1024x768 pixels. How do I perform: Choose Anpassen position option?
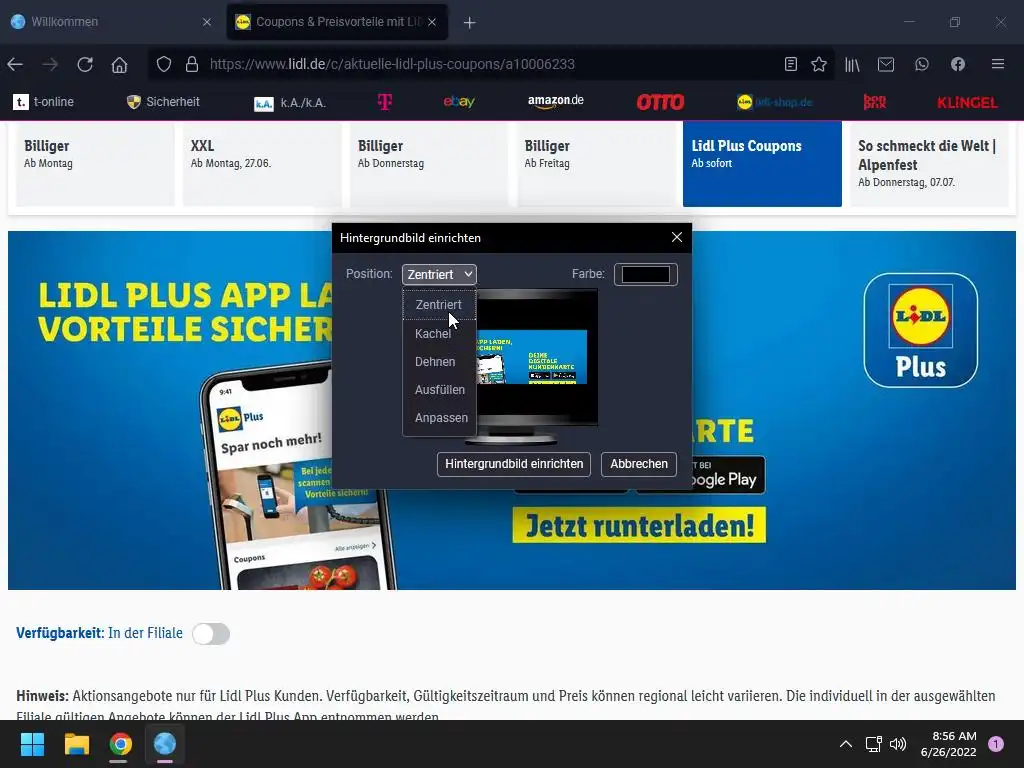click(x=440, y=418)
